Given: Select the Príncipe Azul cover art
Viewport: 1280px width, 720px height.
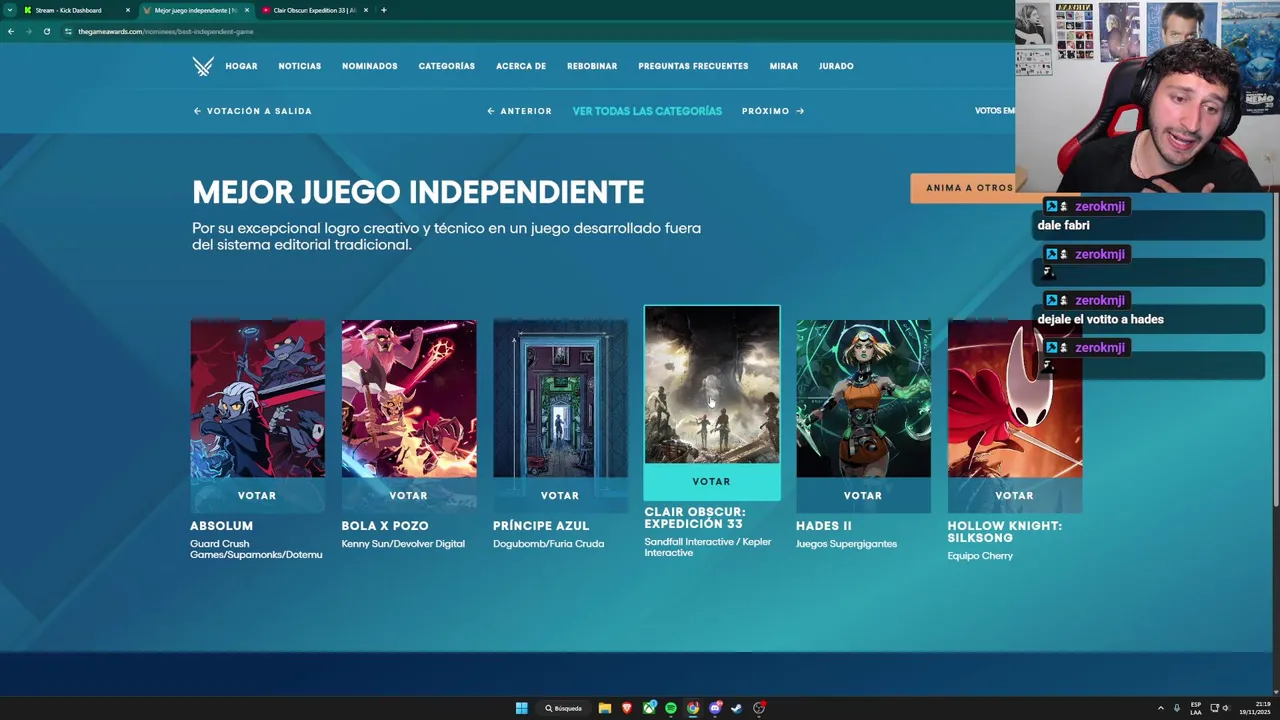Looking at the screenshot, I should click(x=560, y=398).
